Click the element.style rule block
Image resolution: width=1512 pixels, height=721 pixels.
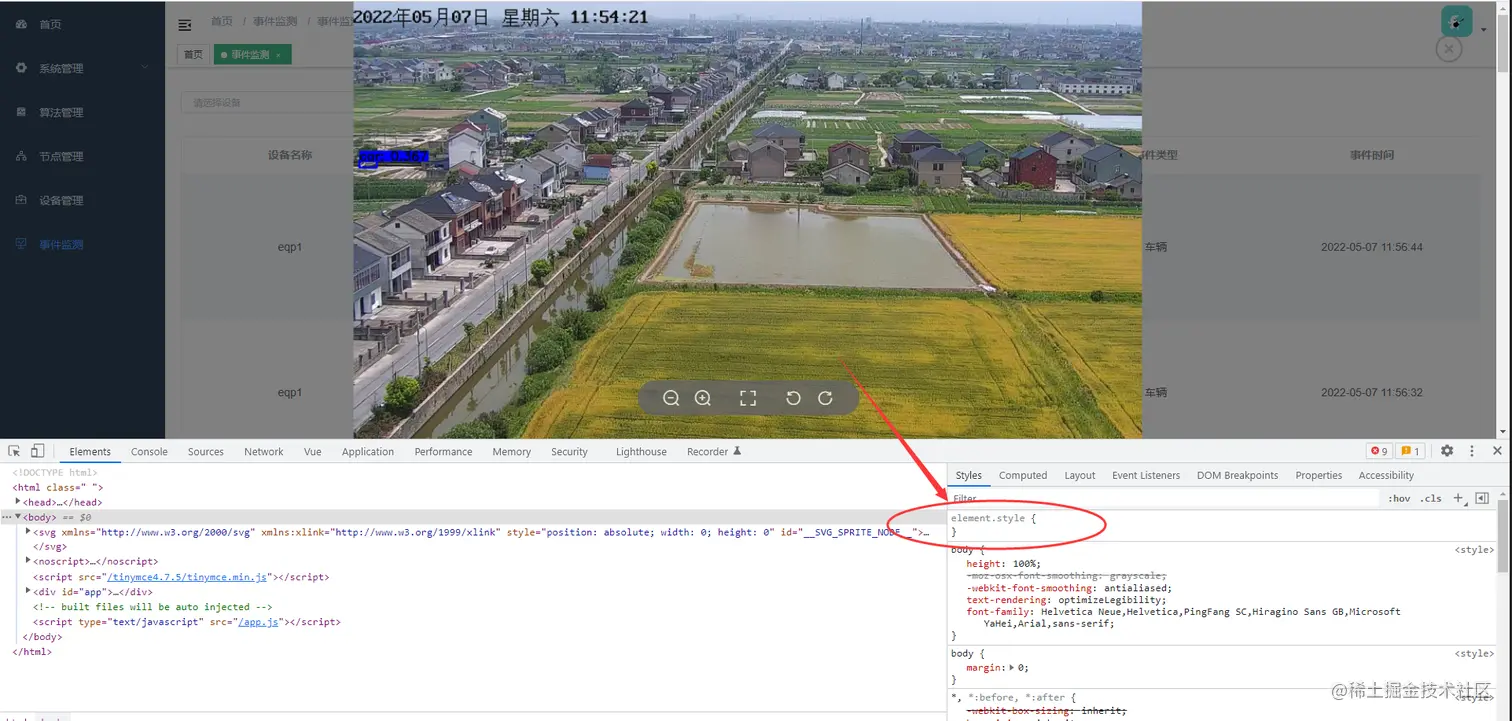click(x=1221, y=525)
